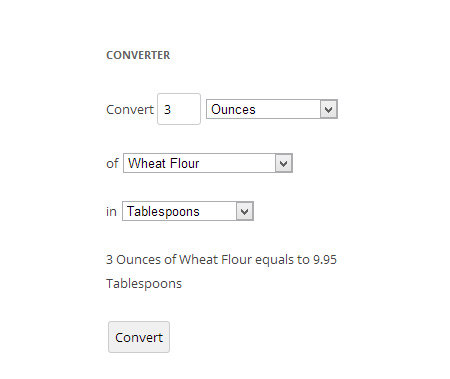Viewport: 450px width, 379px height.
Task: Click the "of" label before the ingredient dropdown
Action: pyautogui.click(x=112, y=164)
